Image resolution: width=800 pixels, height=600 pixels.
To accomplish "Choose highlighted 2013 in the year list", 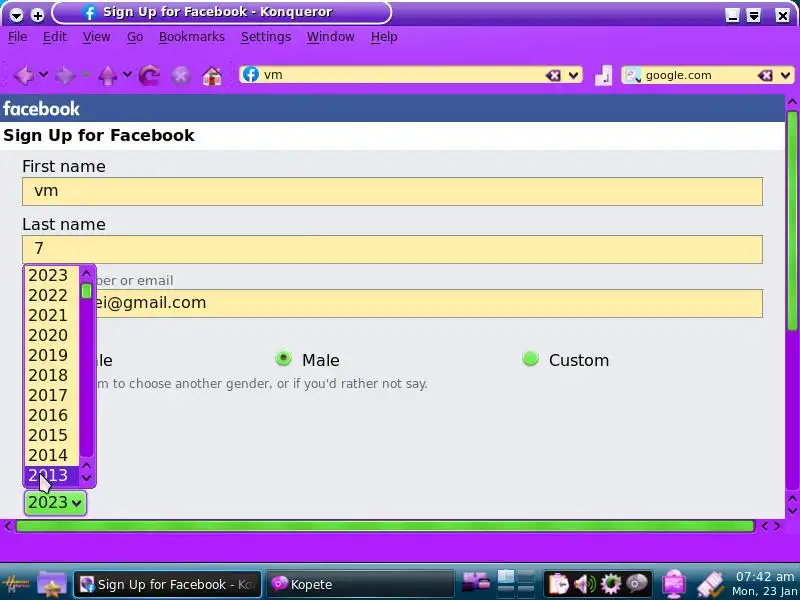I will point(52,475).
